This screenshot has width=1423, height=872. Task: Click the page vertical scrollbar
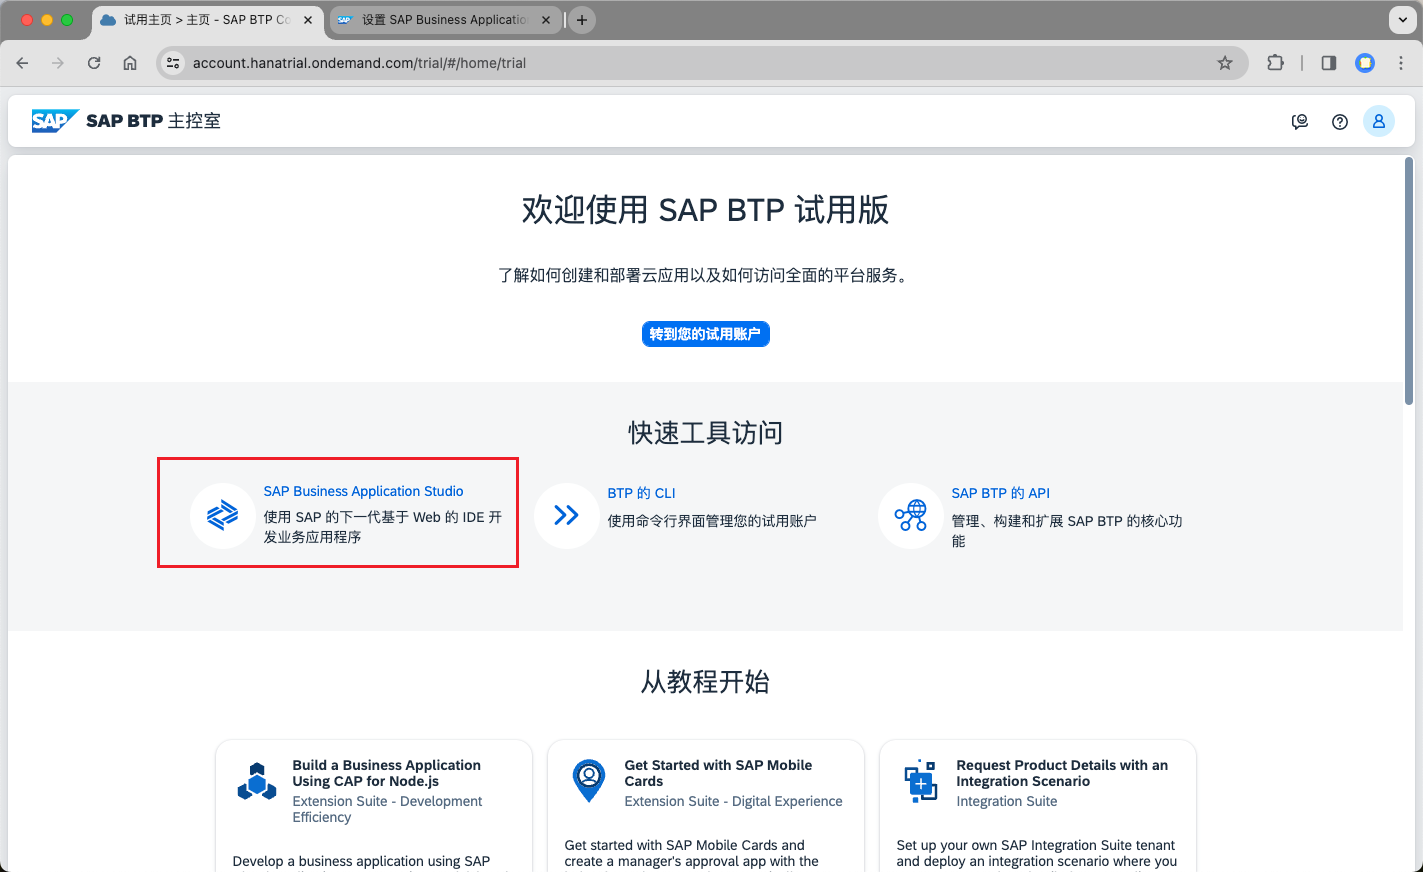tap(1409, 280)
